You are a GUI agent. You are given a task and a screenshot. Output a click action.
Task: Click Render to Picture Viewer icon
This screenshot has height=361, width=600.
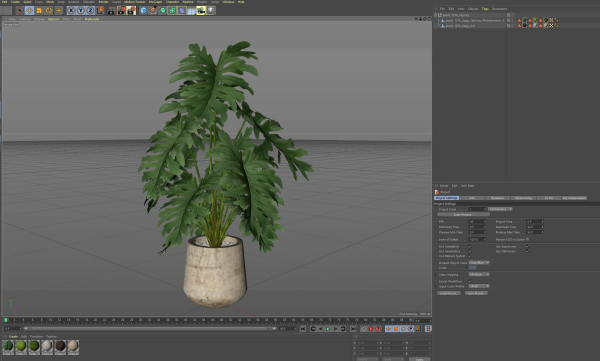tap(121, 11)
